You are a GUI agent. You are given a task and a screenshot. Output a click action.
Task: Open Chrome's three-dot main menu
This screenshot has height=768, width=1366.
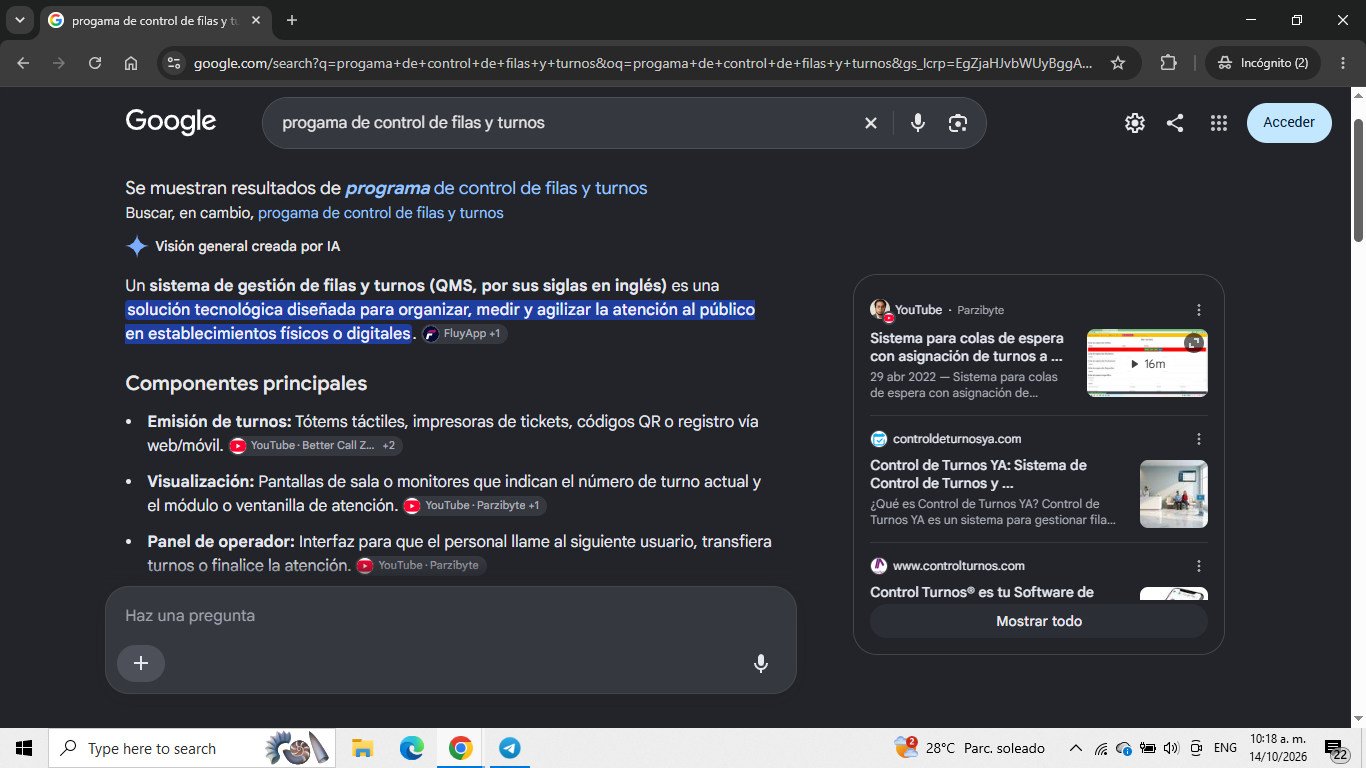click(1341, 63)
